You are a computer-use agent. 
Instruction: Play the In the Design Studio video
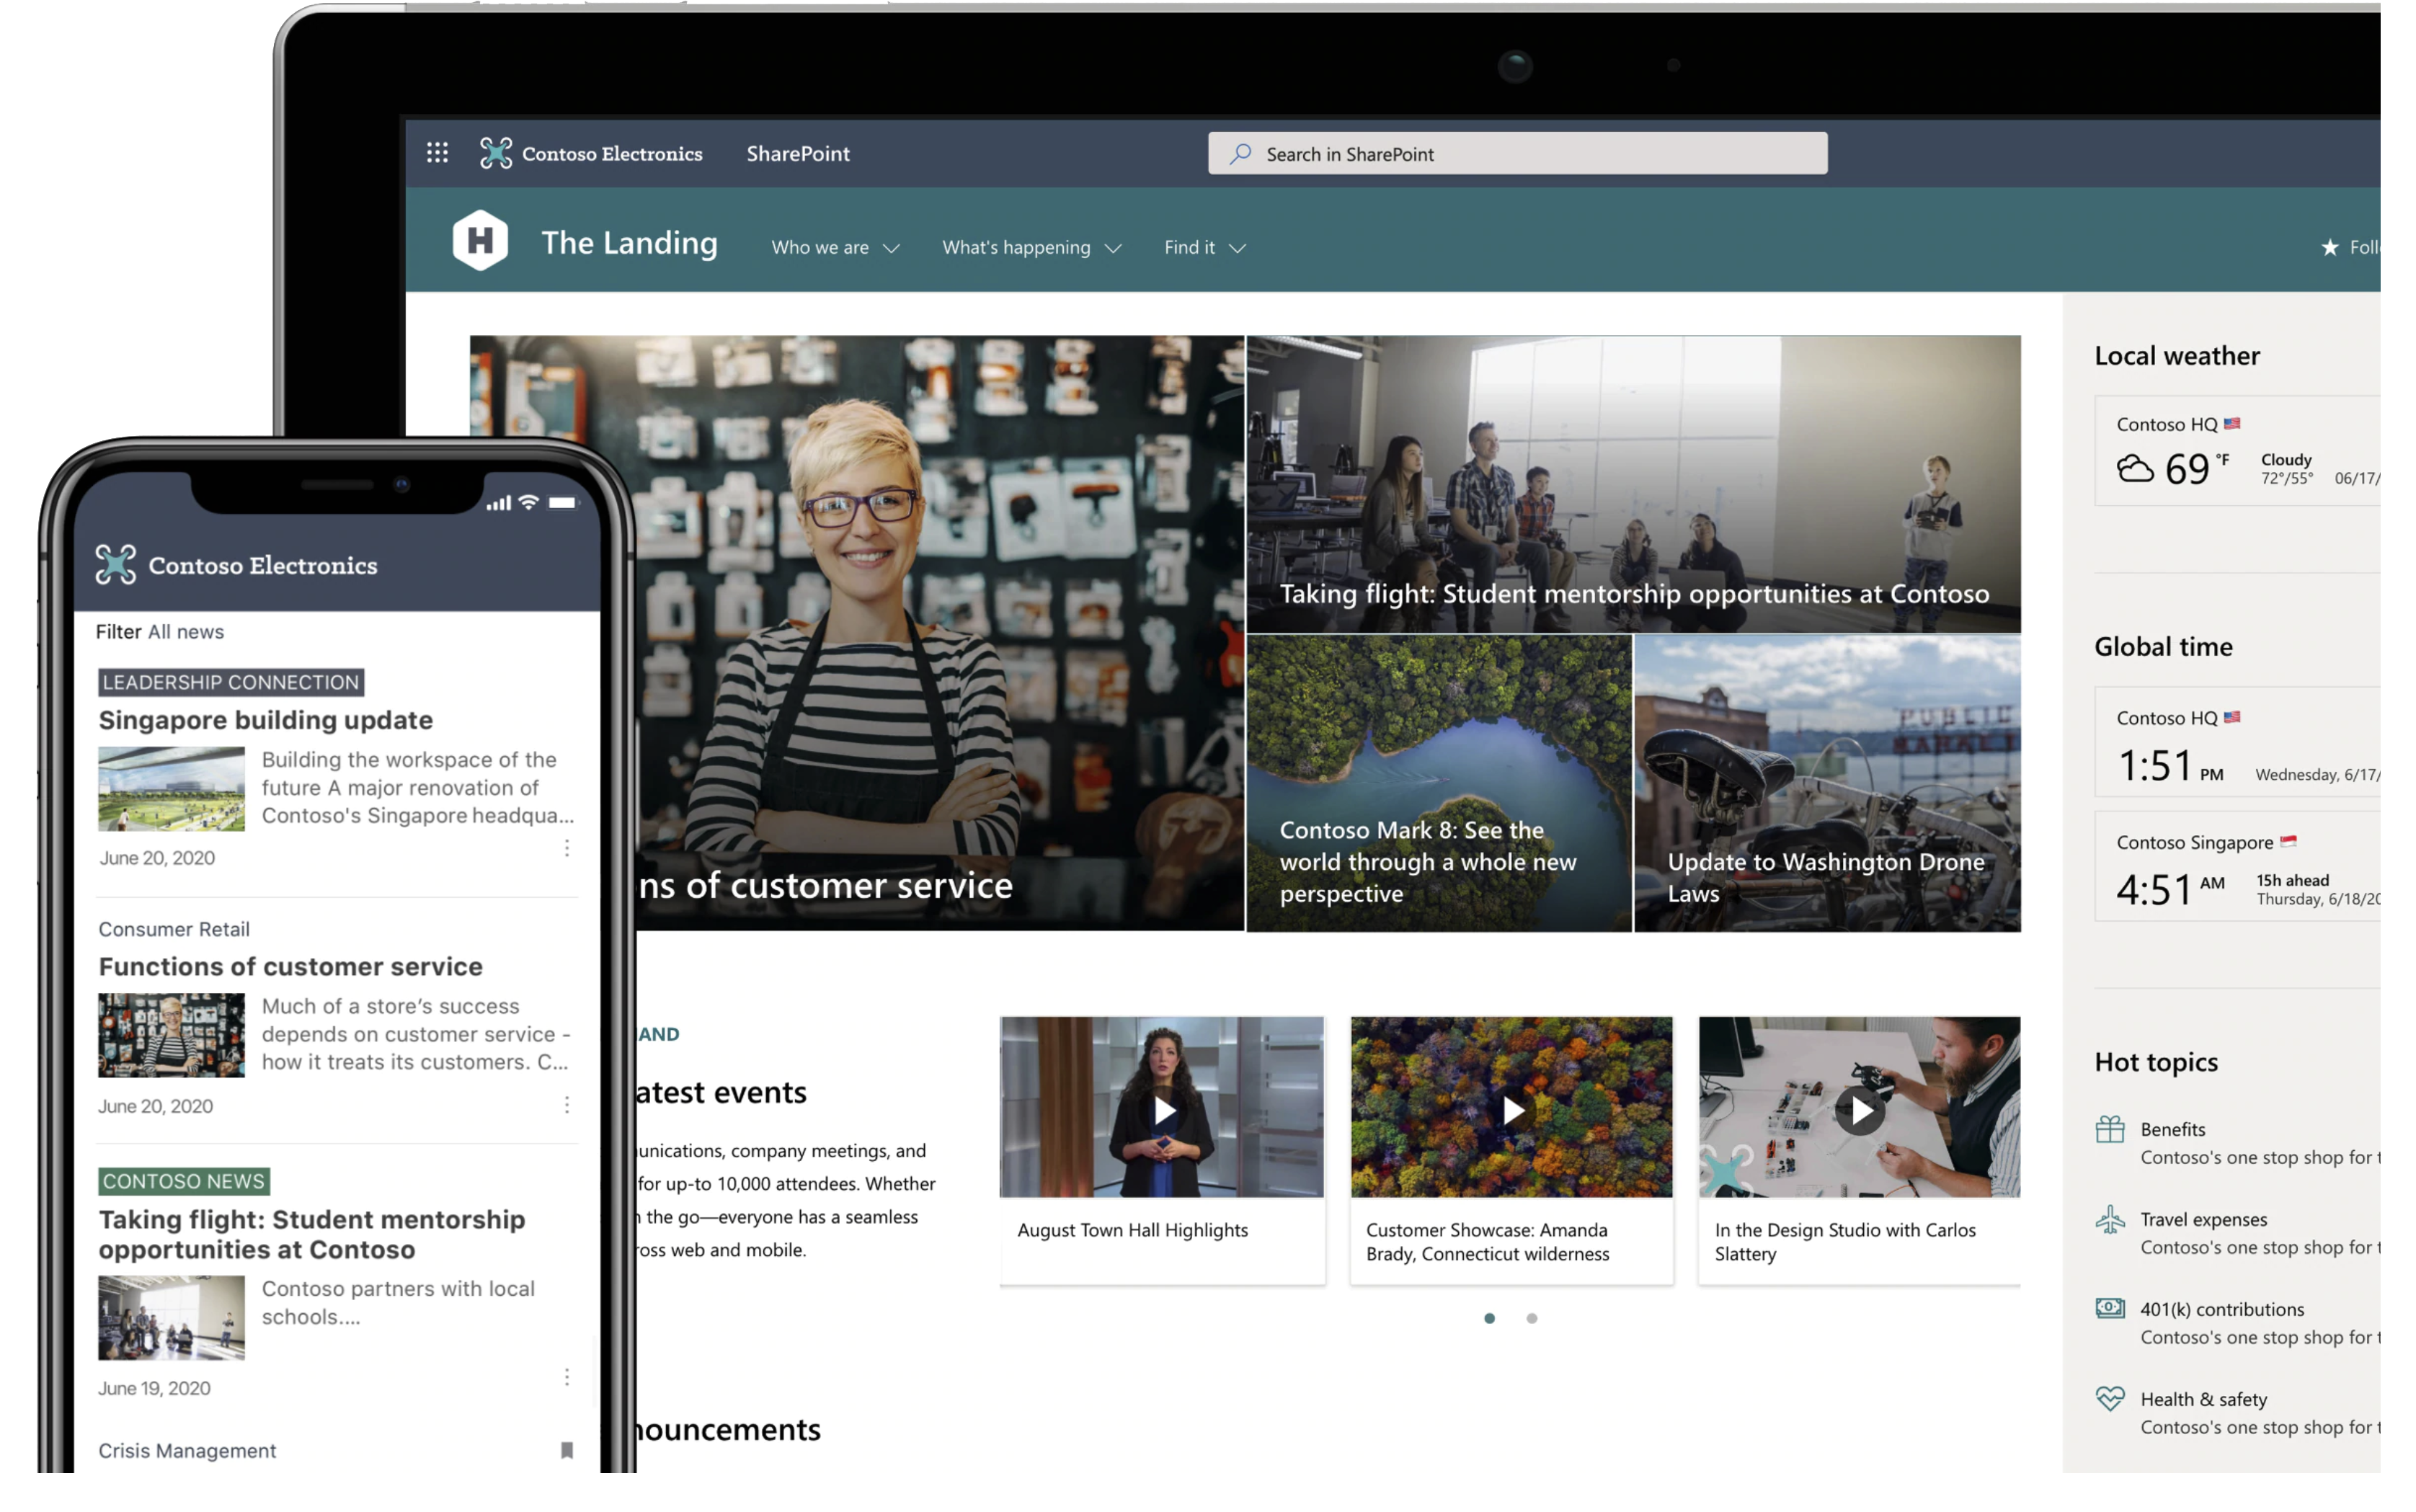pos(1860,1110)
